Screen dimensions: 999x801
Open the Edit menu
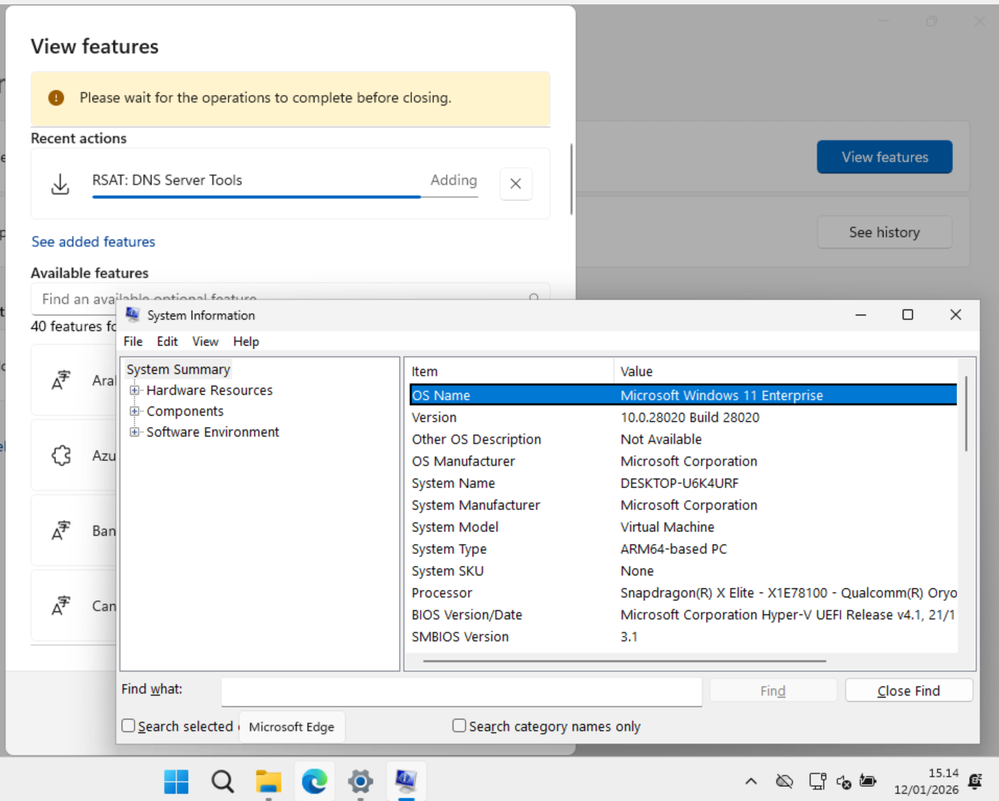[x=167, y=342]
